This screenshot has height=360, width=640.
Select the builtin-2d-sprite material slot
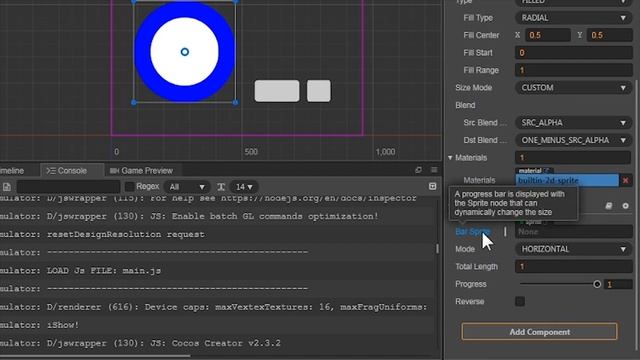(x=567, y=180)
